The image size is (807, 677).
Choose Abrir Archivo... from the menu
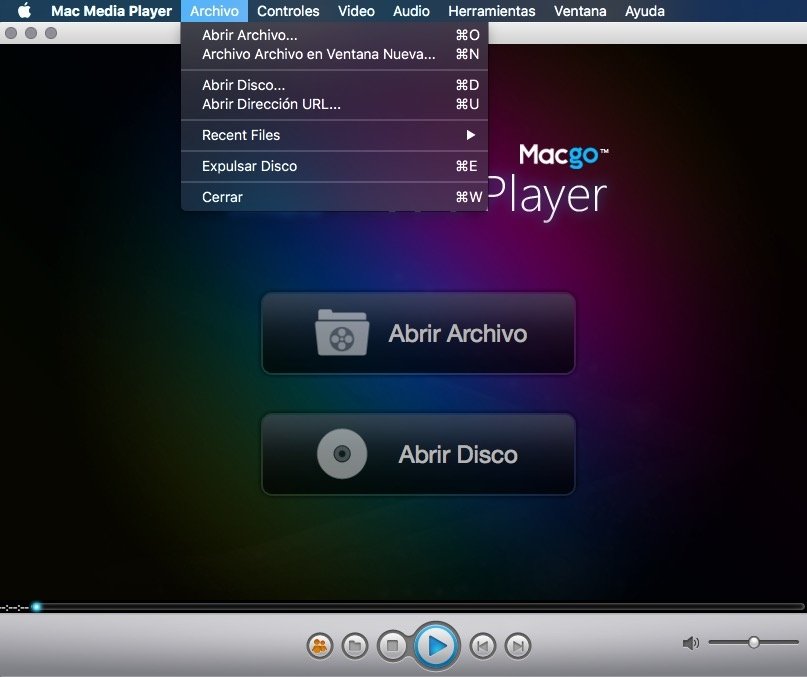click(x=335, y=35)
